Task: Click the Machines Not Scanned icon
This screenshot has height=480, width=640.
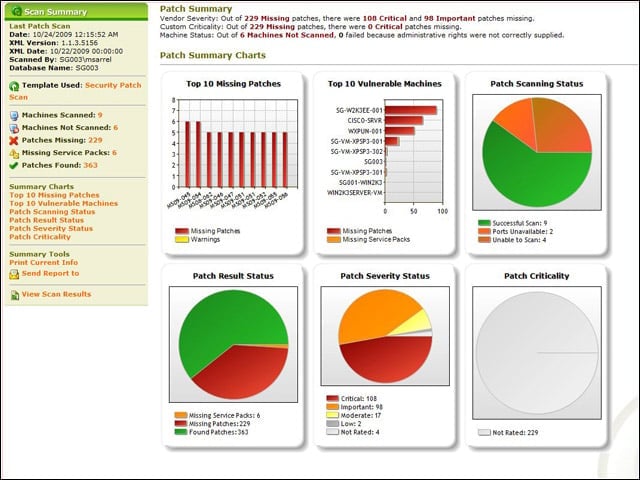Action: click(14, 128)
